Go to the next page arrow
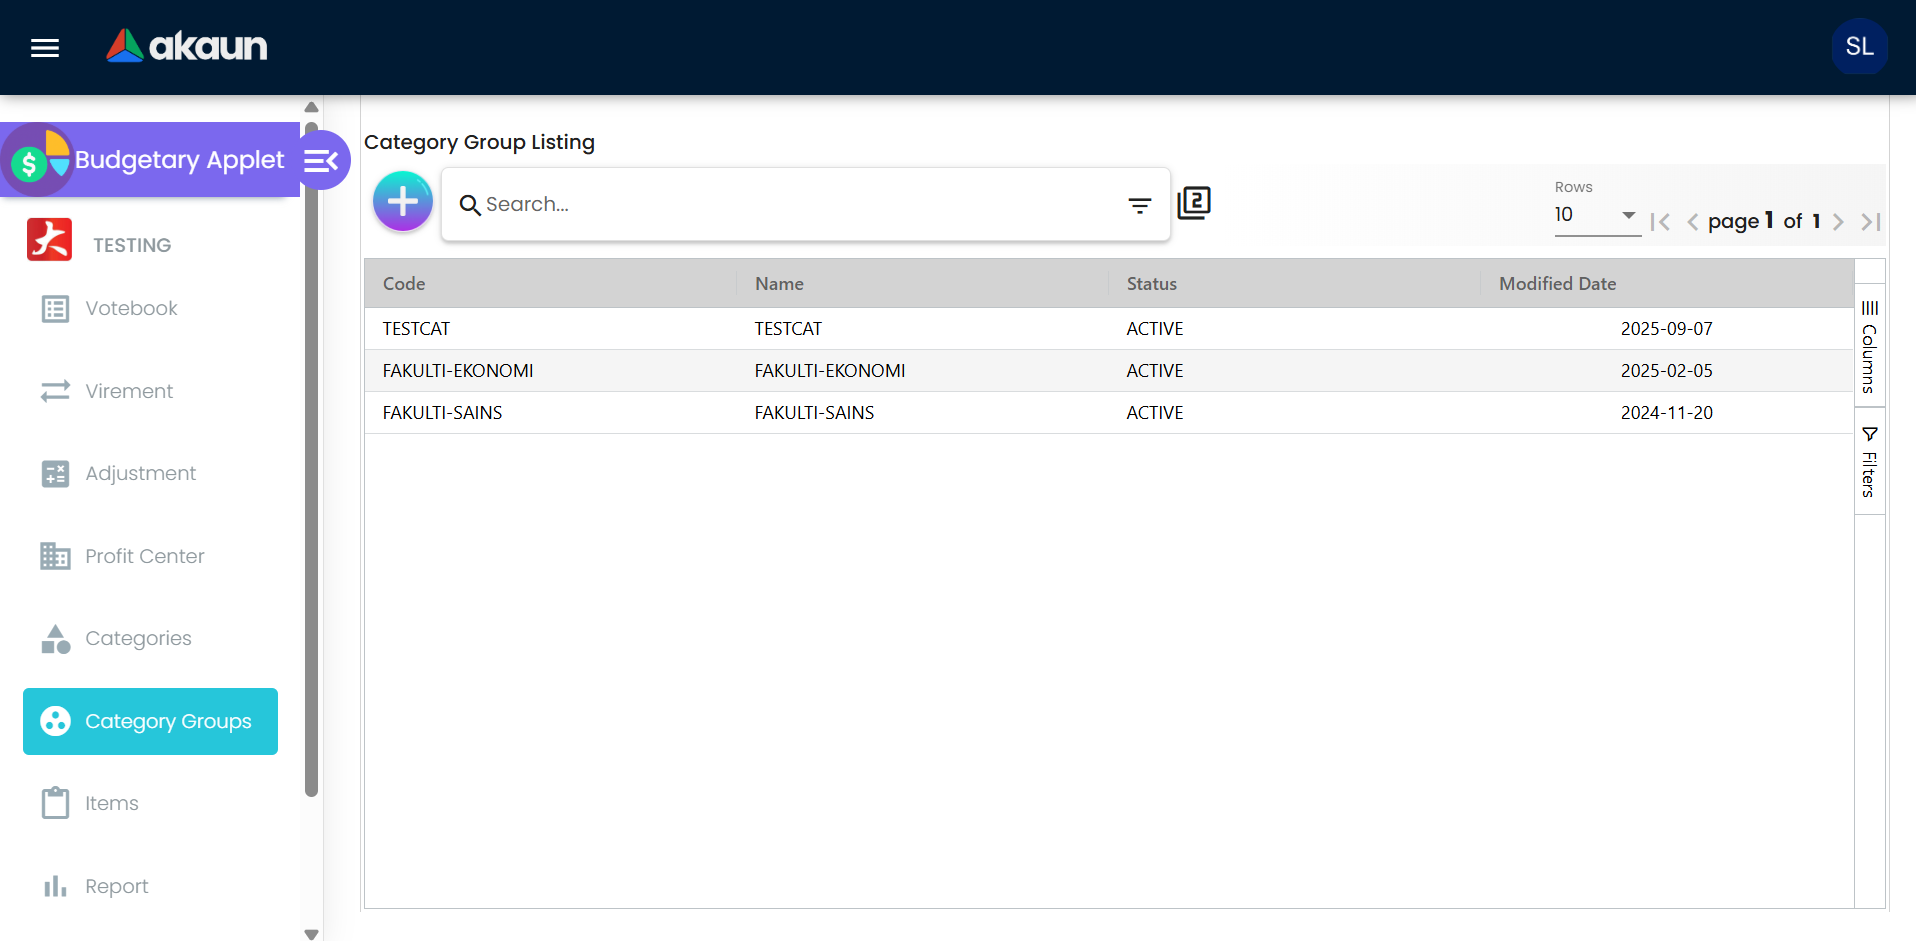The width and height of the screenshot is (1916, 941). tap(1838, 222)
